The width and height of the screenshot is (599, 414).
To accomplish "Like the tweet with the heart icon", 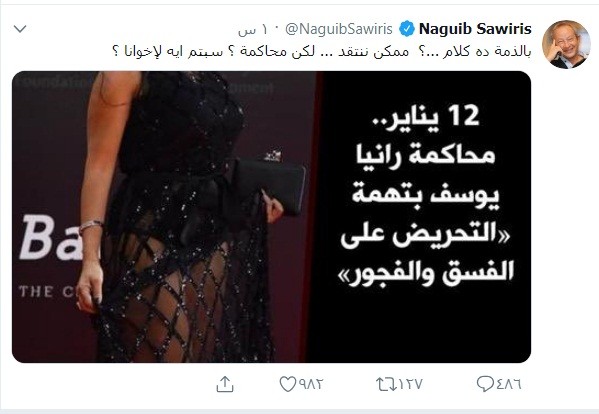I will [x=287, y=384].
